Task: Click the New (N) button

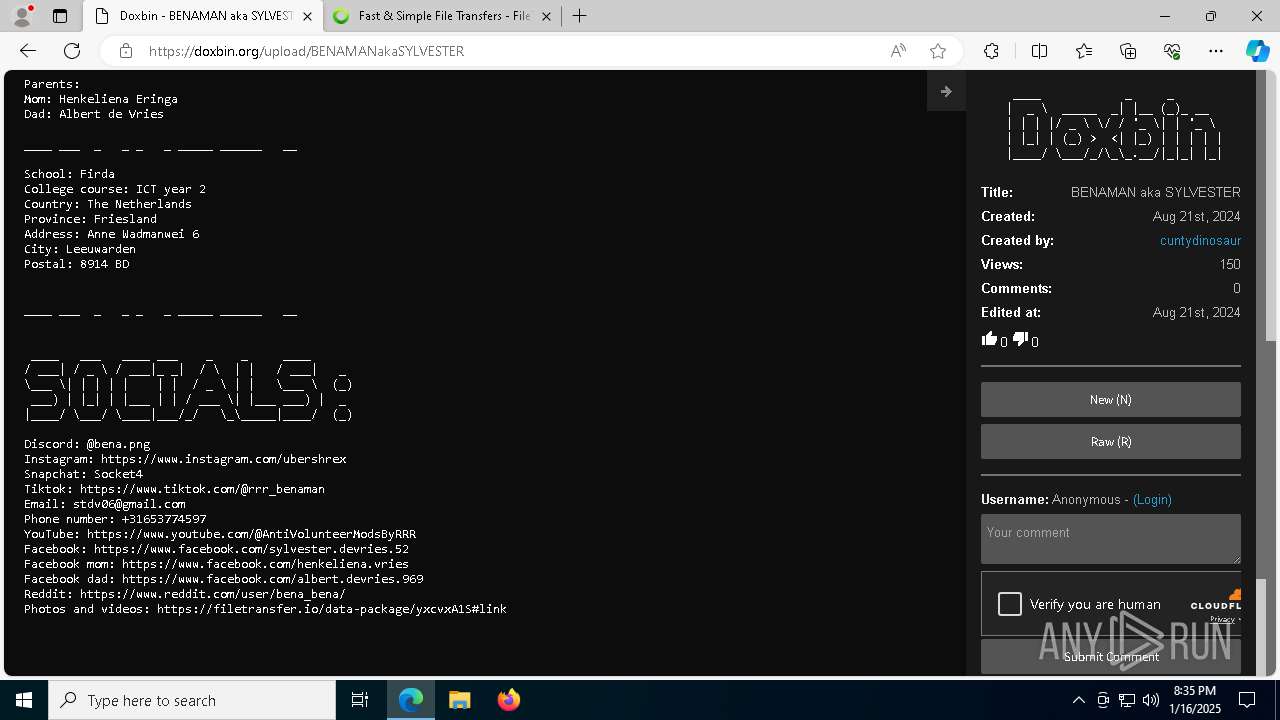Action: (1111, 399)
